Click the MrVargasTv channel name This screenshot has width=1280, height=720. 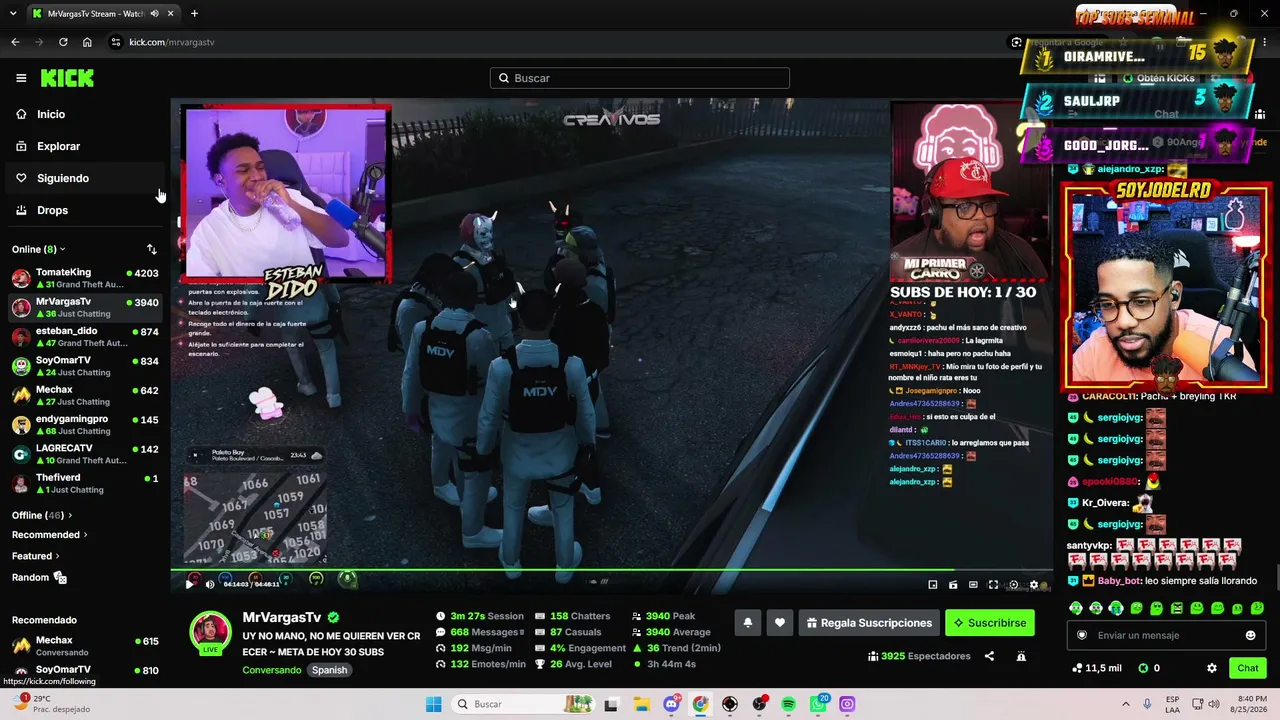282,617
